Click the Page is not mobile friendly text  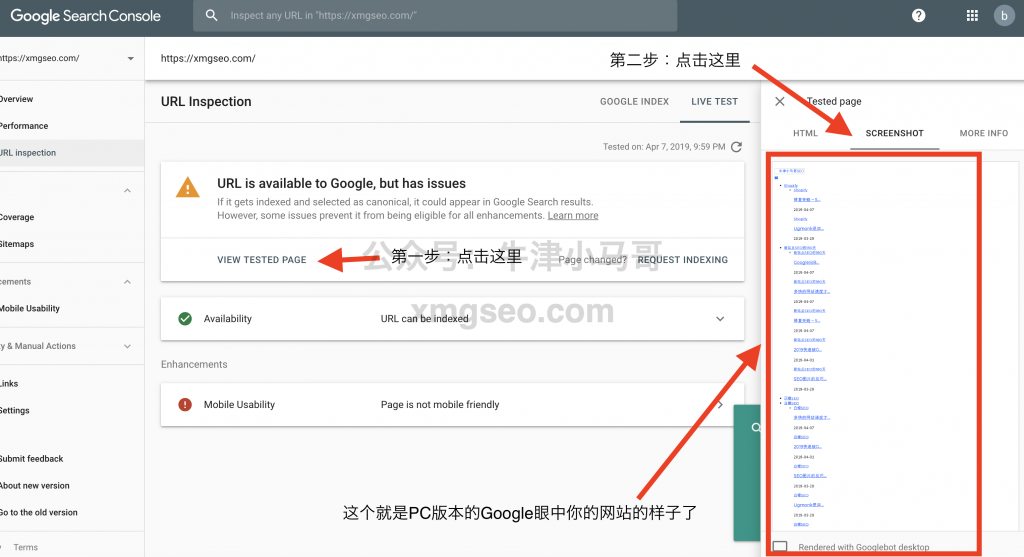pos(440,405)
